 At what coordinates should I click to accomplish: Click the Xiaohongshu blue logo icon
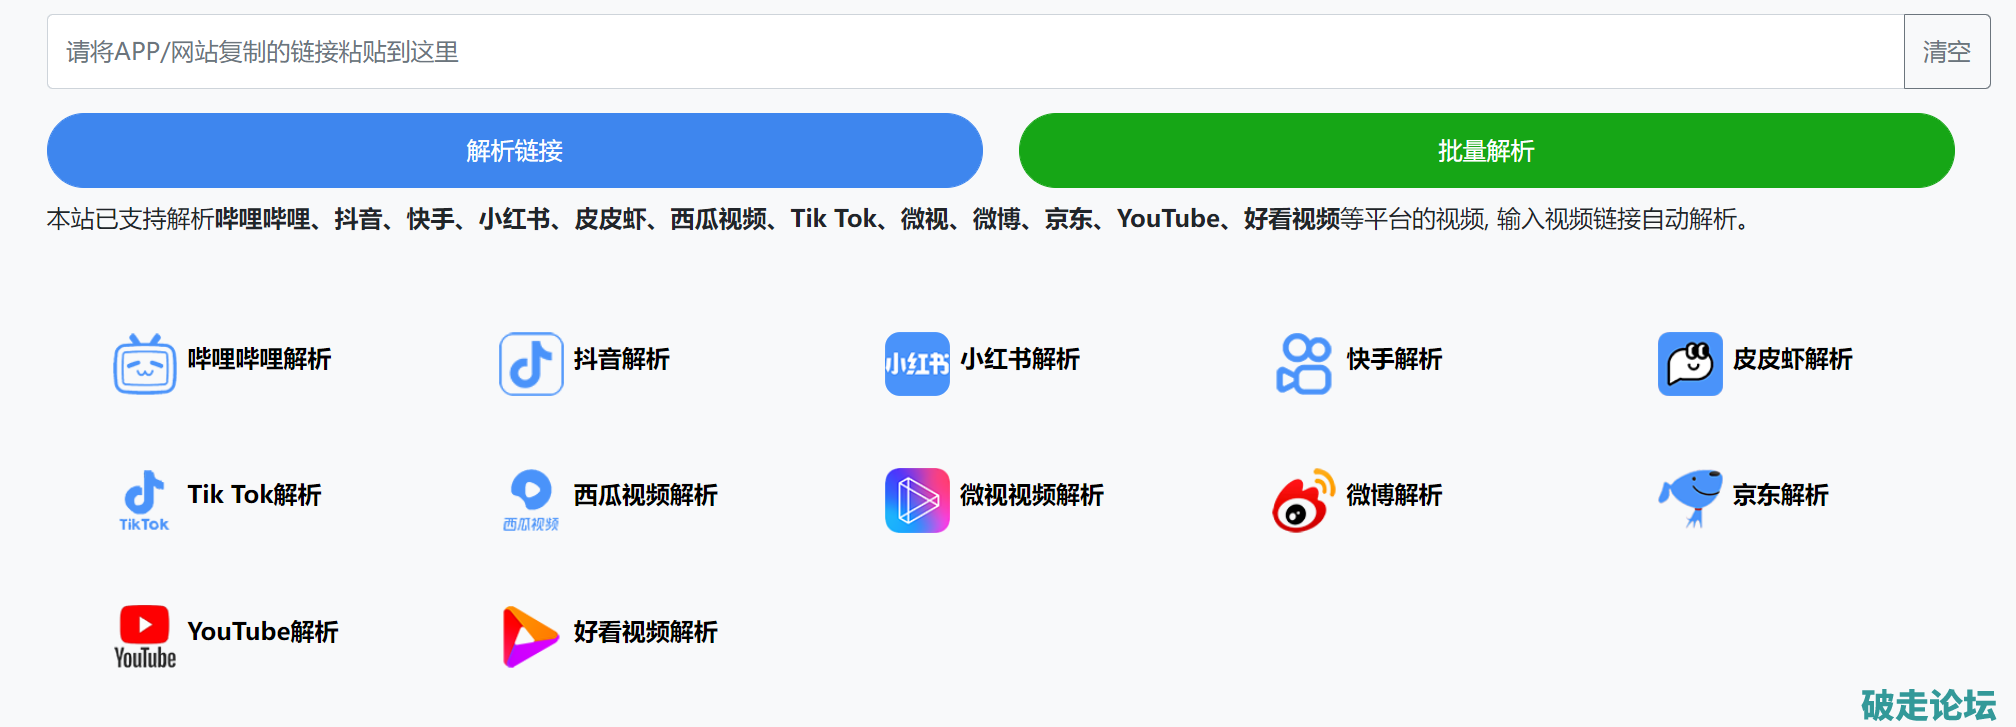tap(917, 364)
